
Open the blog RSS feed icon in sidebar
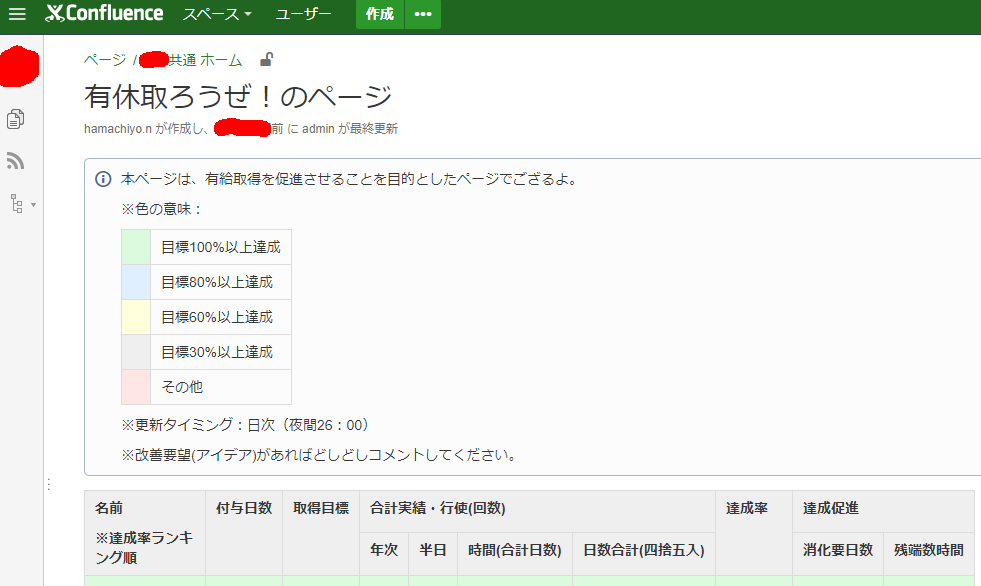[16, 161]
